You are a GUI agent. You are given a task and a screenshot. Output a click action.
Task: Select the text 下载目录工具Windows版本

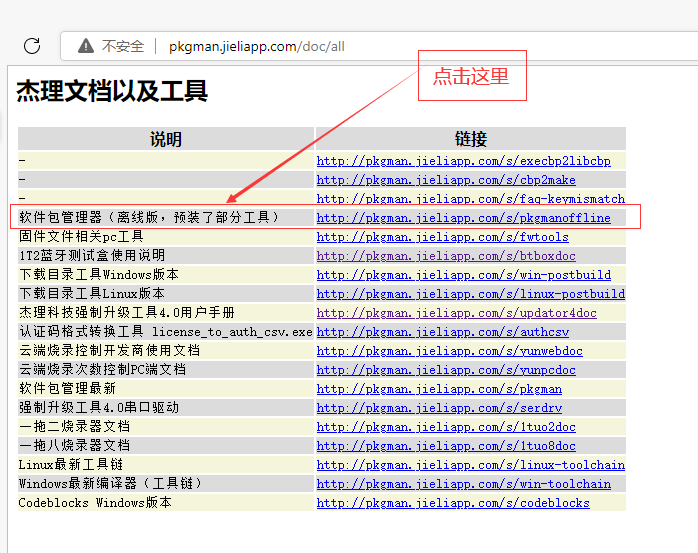[x=99, y=275]
